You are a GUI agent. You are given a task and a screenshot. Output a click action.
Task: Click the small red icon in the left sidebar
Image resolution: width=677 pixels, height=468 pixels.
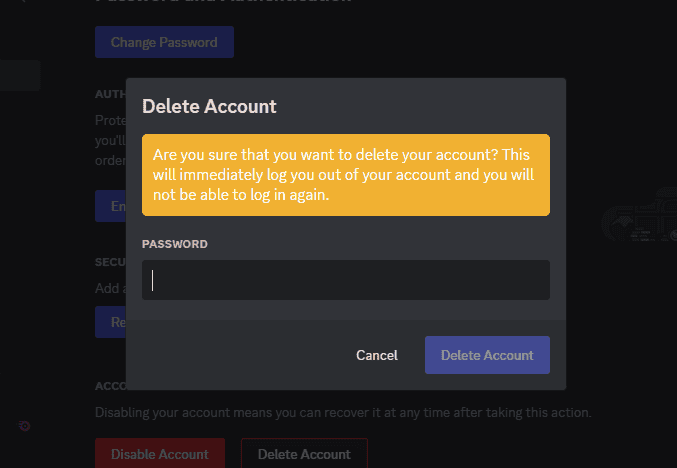pos(24,426)
